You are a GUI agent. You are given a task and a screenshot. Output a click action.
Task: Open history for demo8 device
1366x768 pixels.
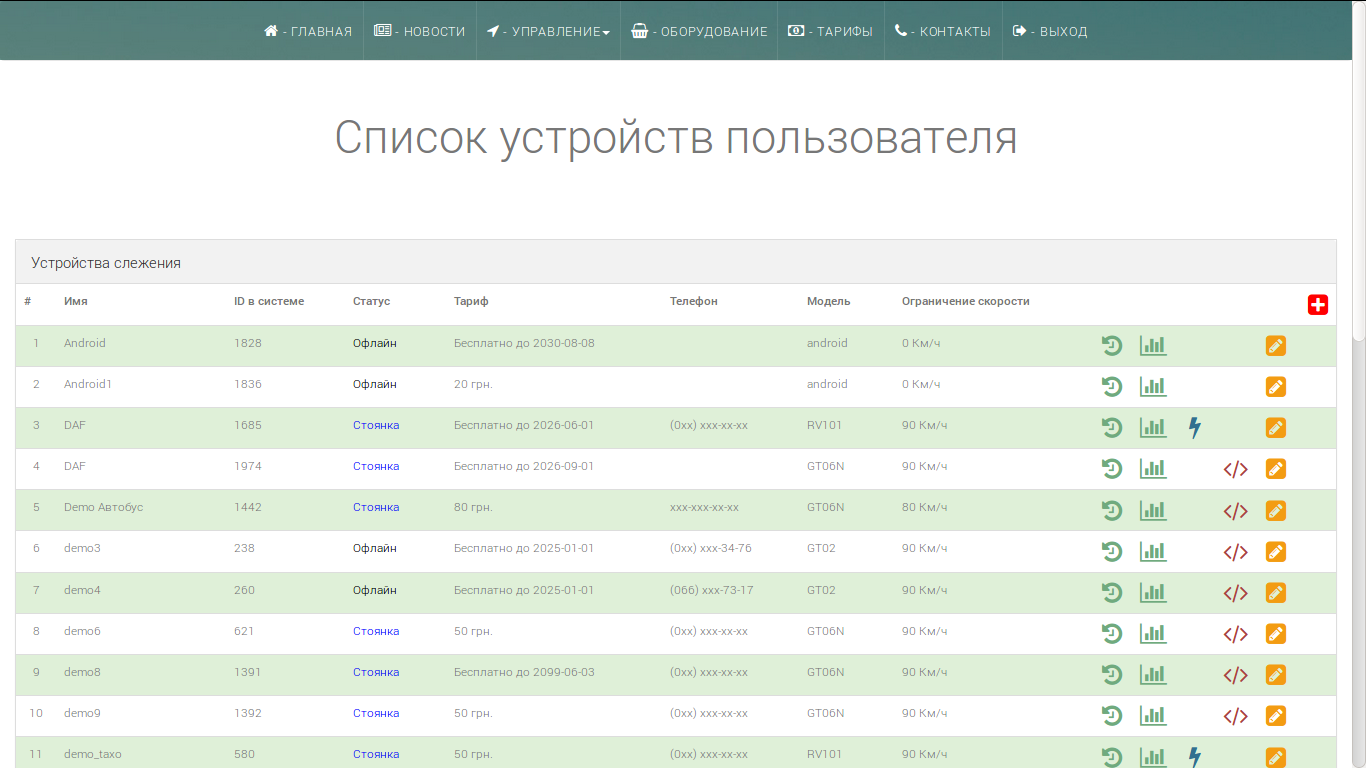1112,675
